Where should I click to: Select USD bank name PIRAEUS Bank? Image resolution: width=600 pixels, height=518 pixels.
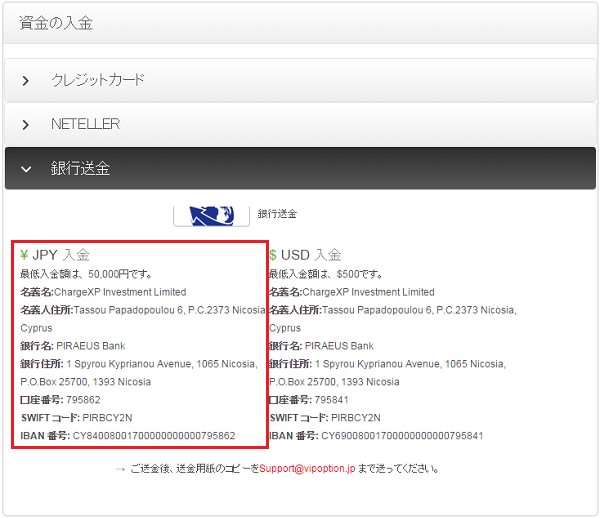click(339, 346)
